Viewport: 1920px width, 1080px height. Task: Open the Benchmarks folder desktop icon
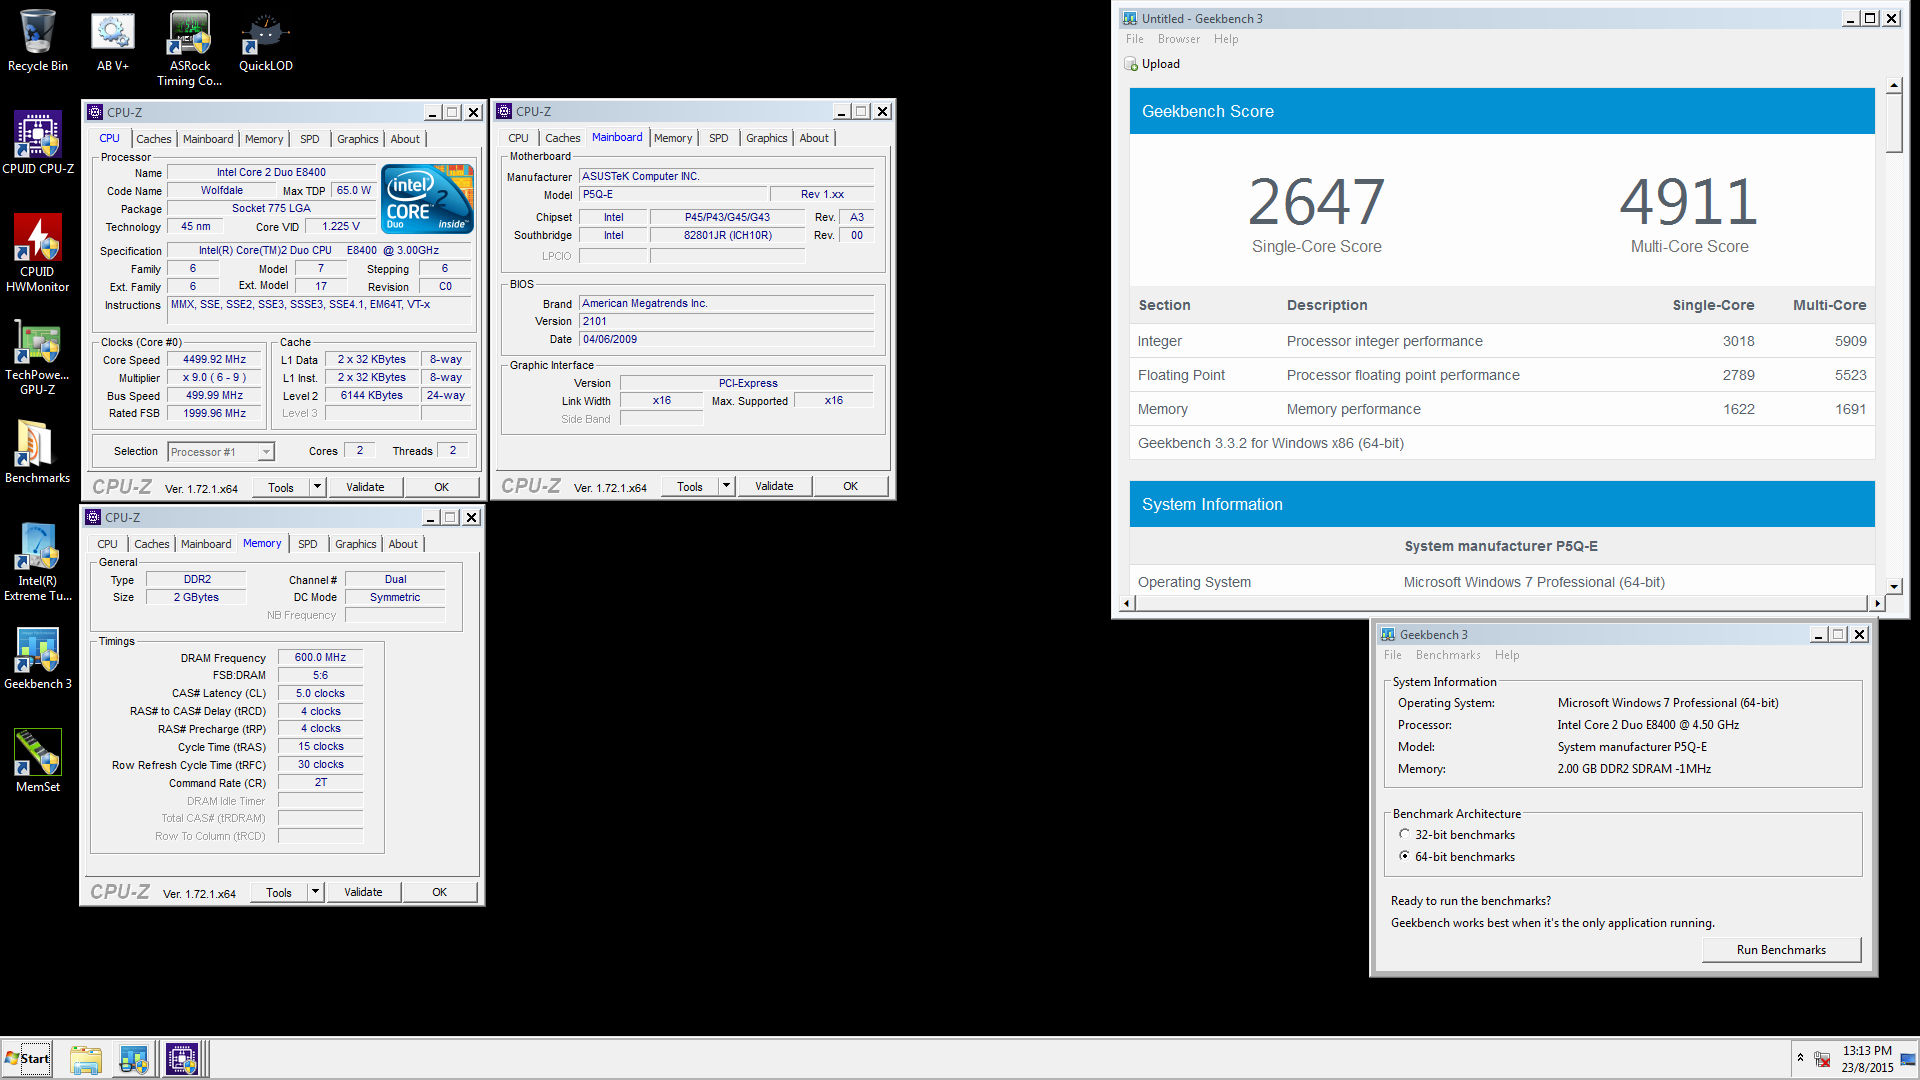pyautogui.click(x=38, y=452)
